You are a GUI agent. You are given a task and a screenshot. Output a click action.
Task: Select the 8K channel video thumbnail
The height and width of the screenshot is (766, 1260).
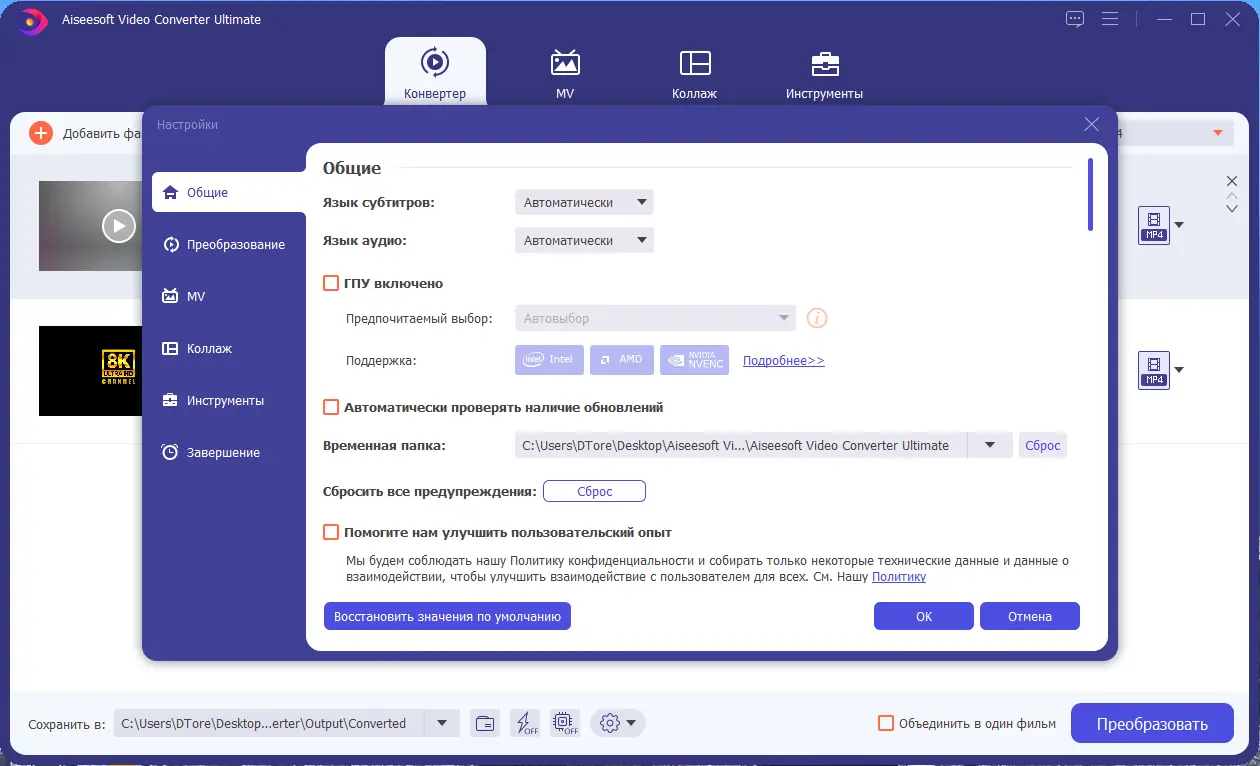click(x=91, y=370)
